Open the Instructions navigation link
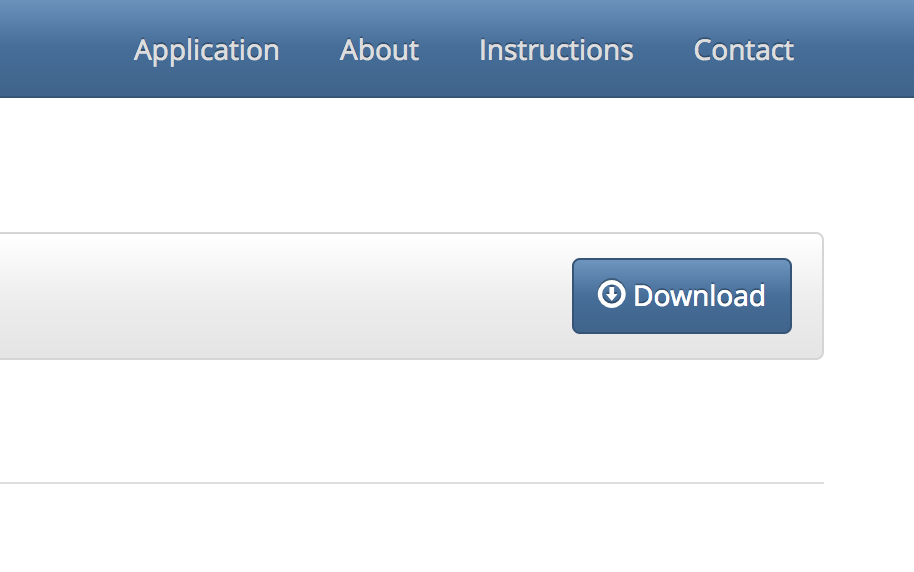Image resolution: width=914 pixels, height=572 pixels. coord(556,50)
